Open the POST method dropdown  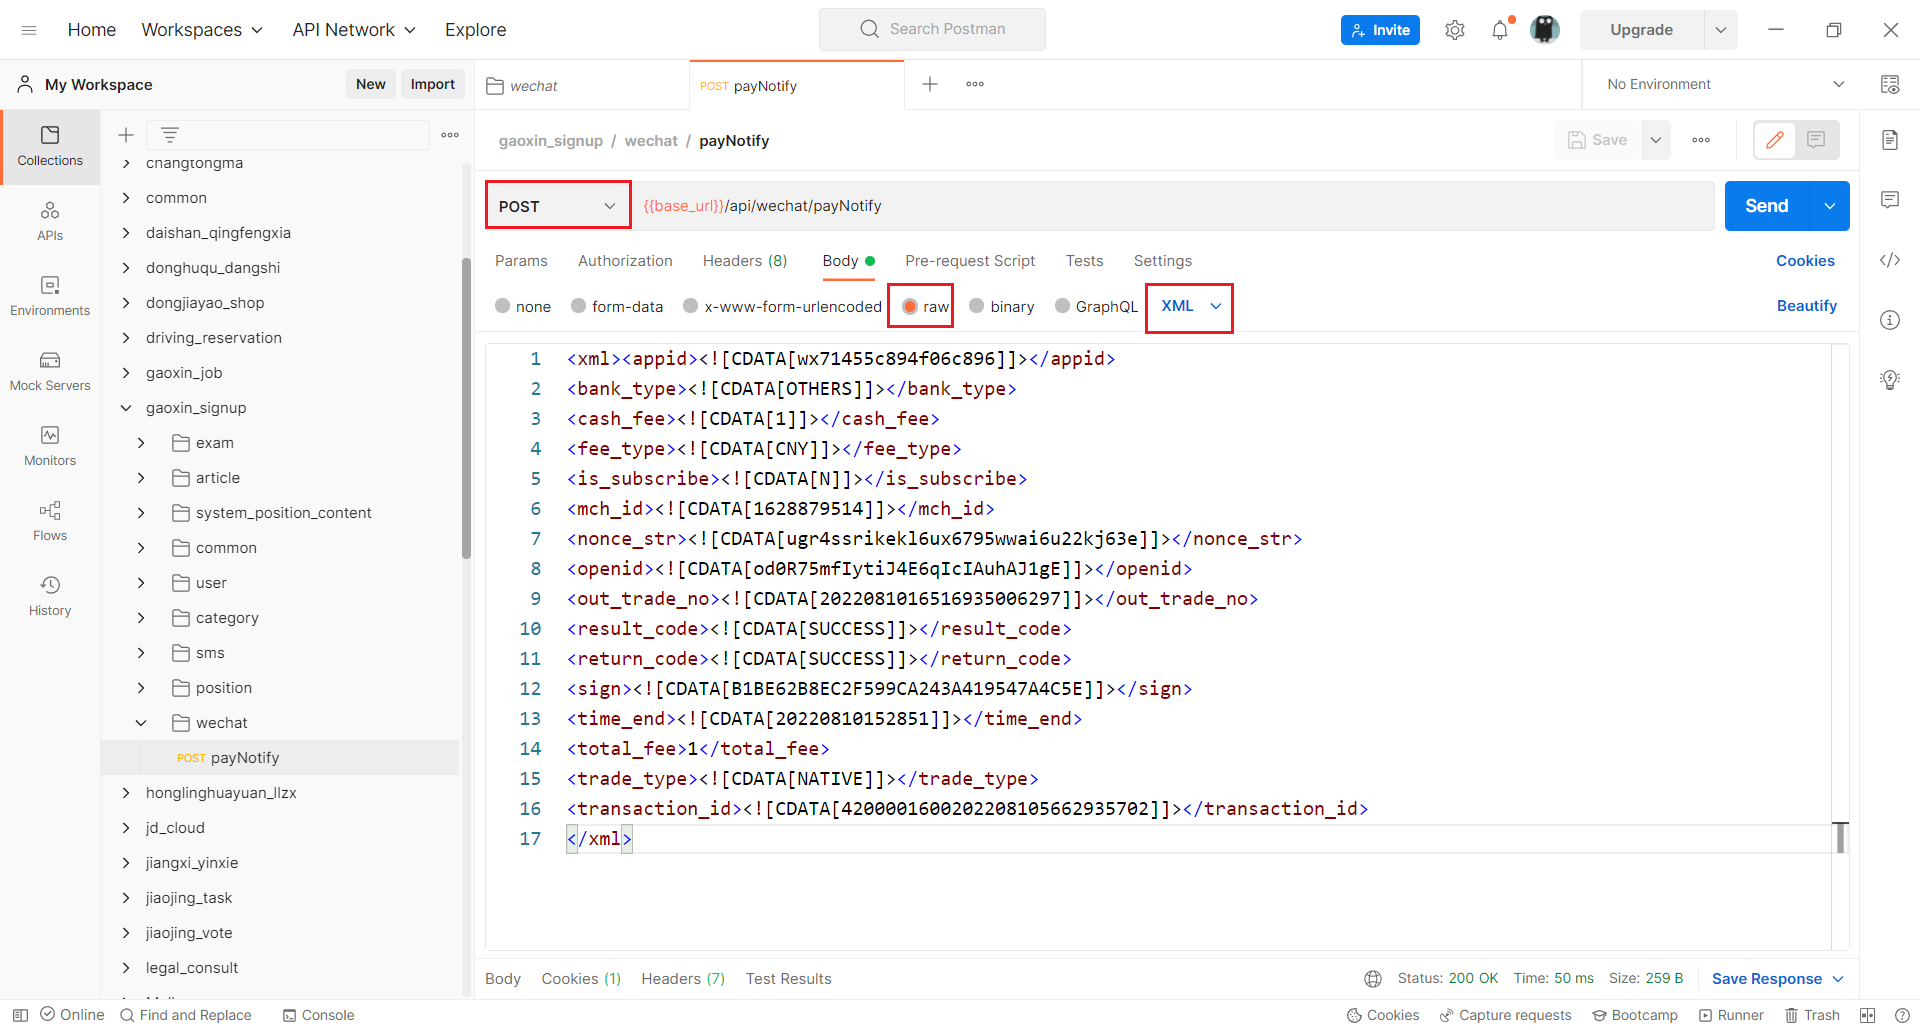557,206
